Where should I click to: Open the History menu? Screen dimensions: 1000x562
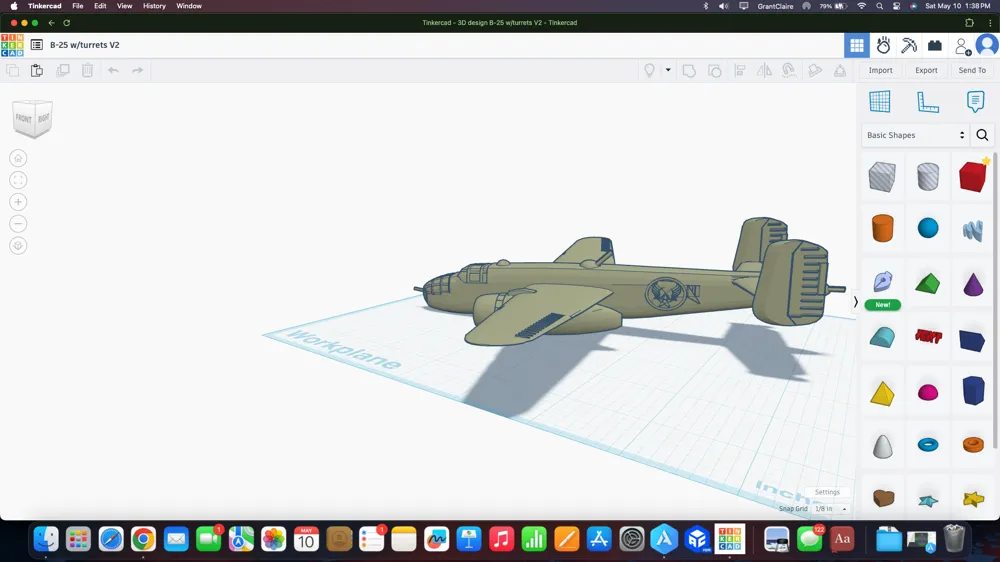pos(154,6)
